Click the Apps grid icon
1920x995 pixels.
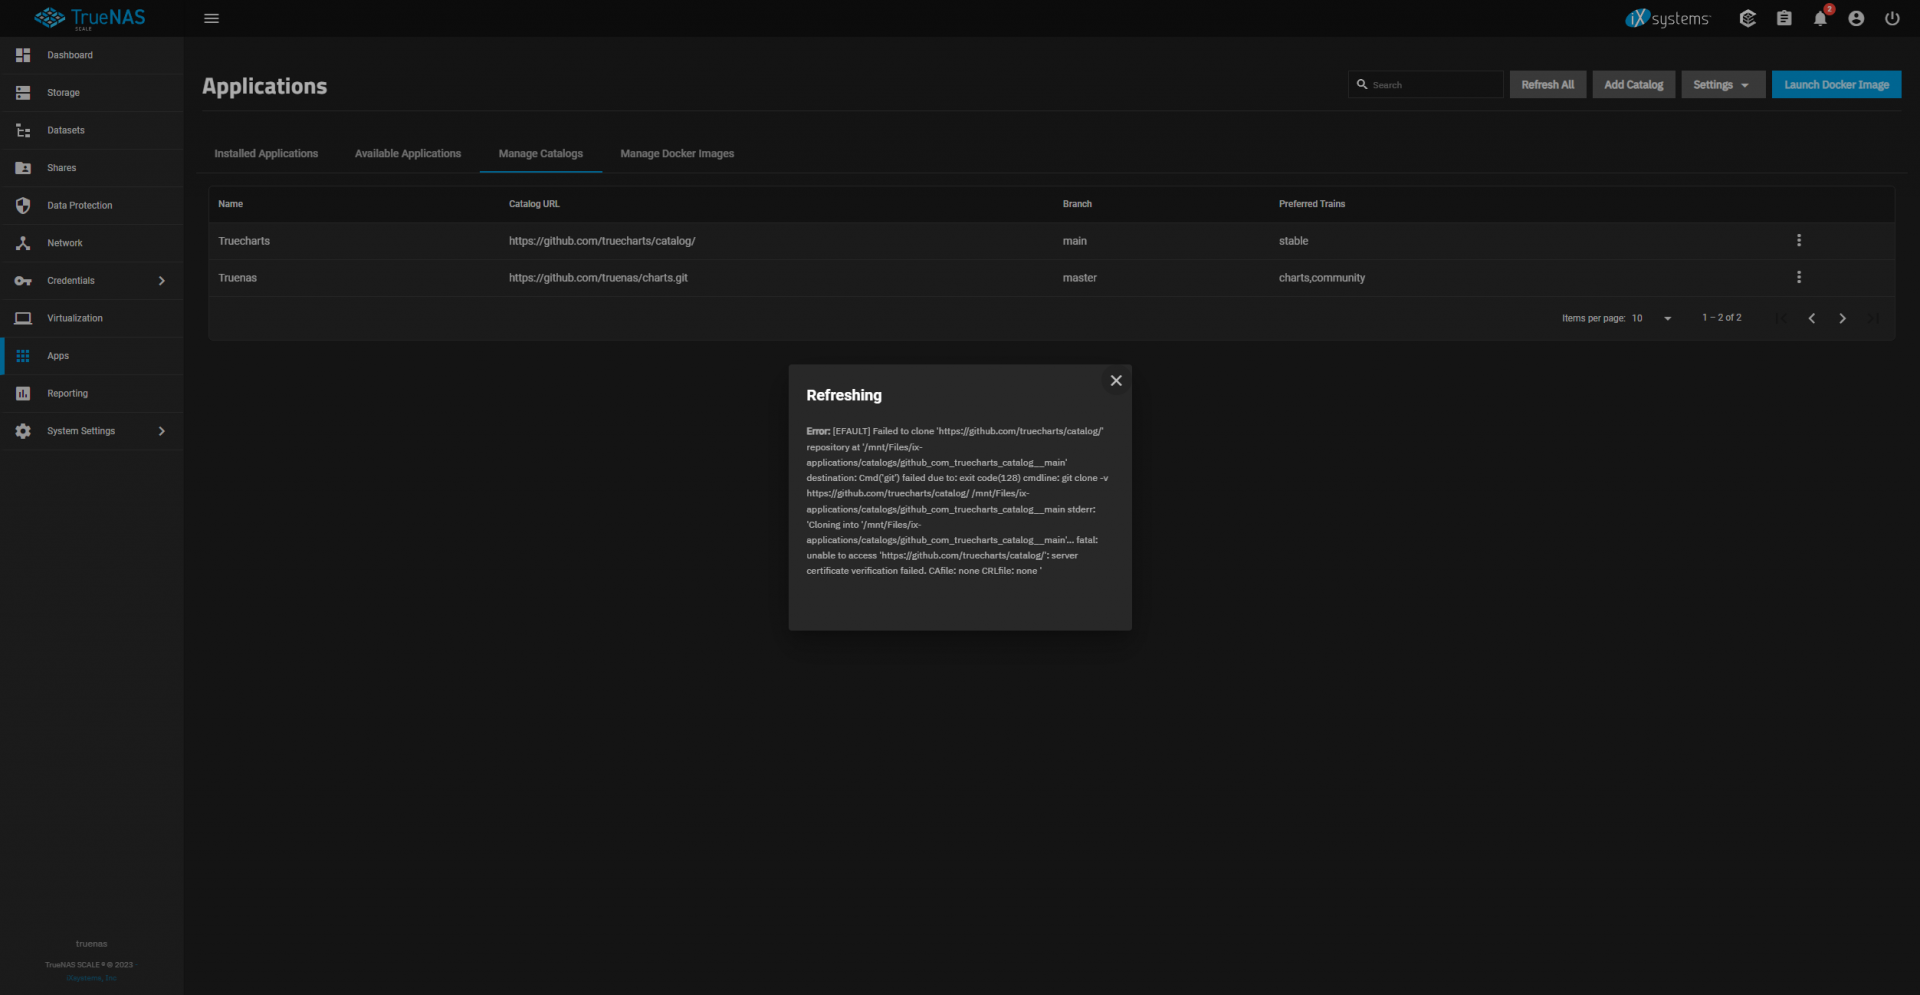pos(23,356)
